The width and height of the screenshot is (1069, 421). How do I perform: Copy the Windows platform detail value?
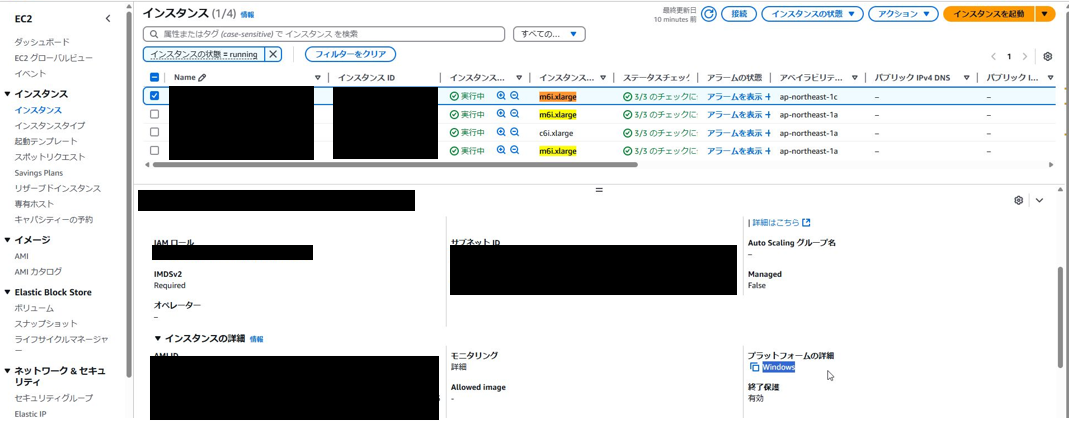pos(754,367)
